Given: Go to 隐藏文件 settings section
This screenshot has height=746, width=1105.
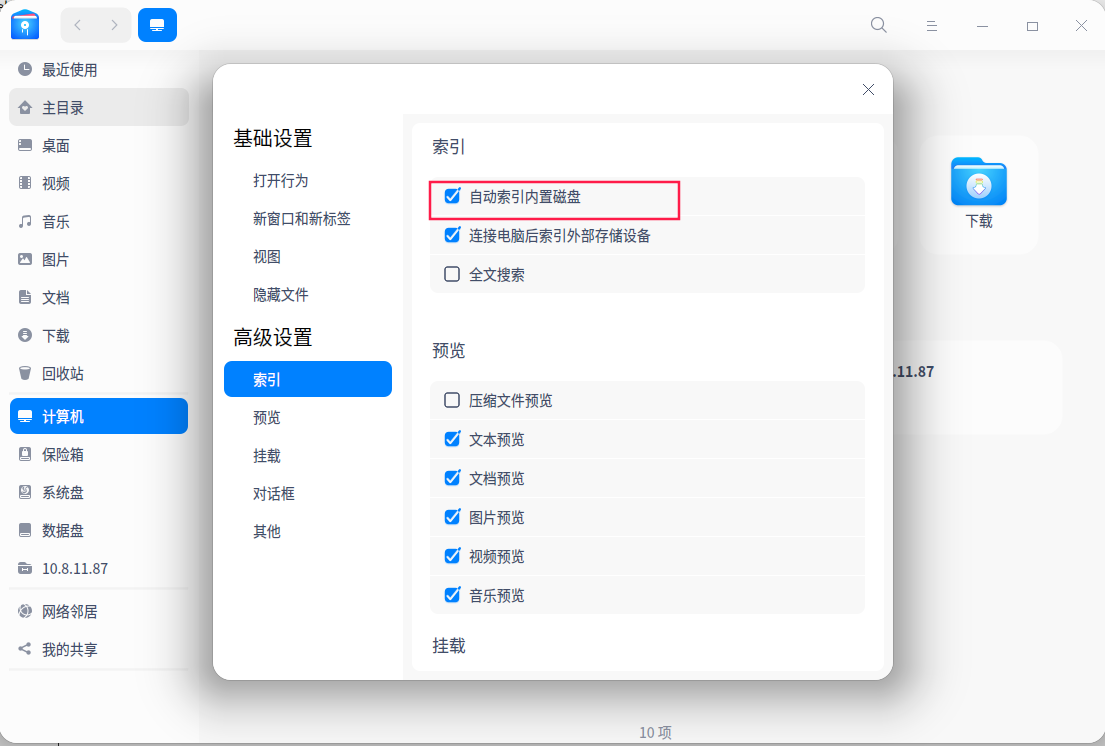Looking at the screenshot, I should pyautogui.click(x=281, y=295).
